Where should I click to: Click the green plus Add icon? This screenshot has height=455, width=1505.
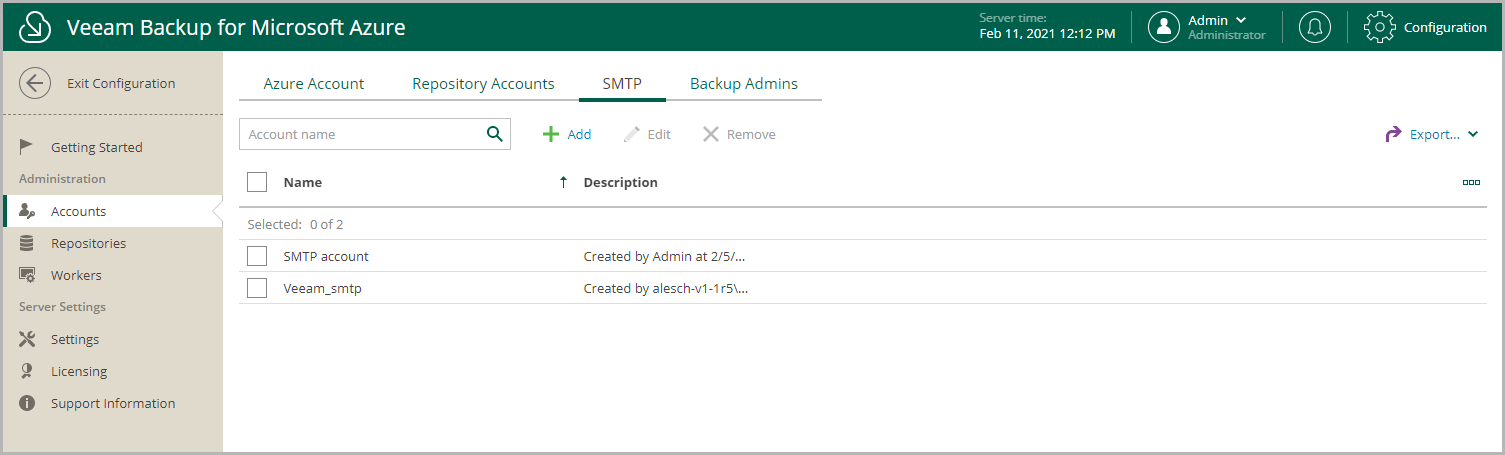click(551, 134)
